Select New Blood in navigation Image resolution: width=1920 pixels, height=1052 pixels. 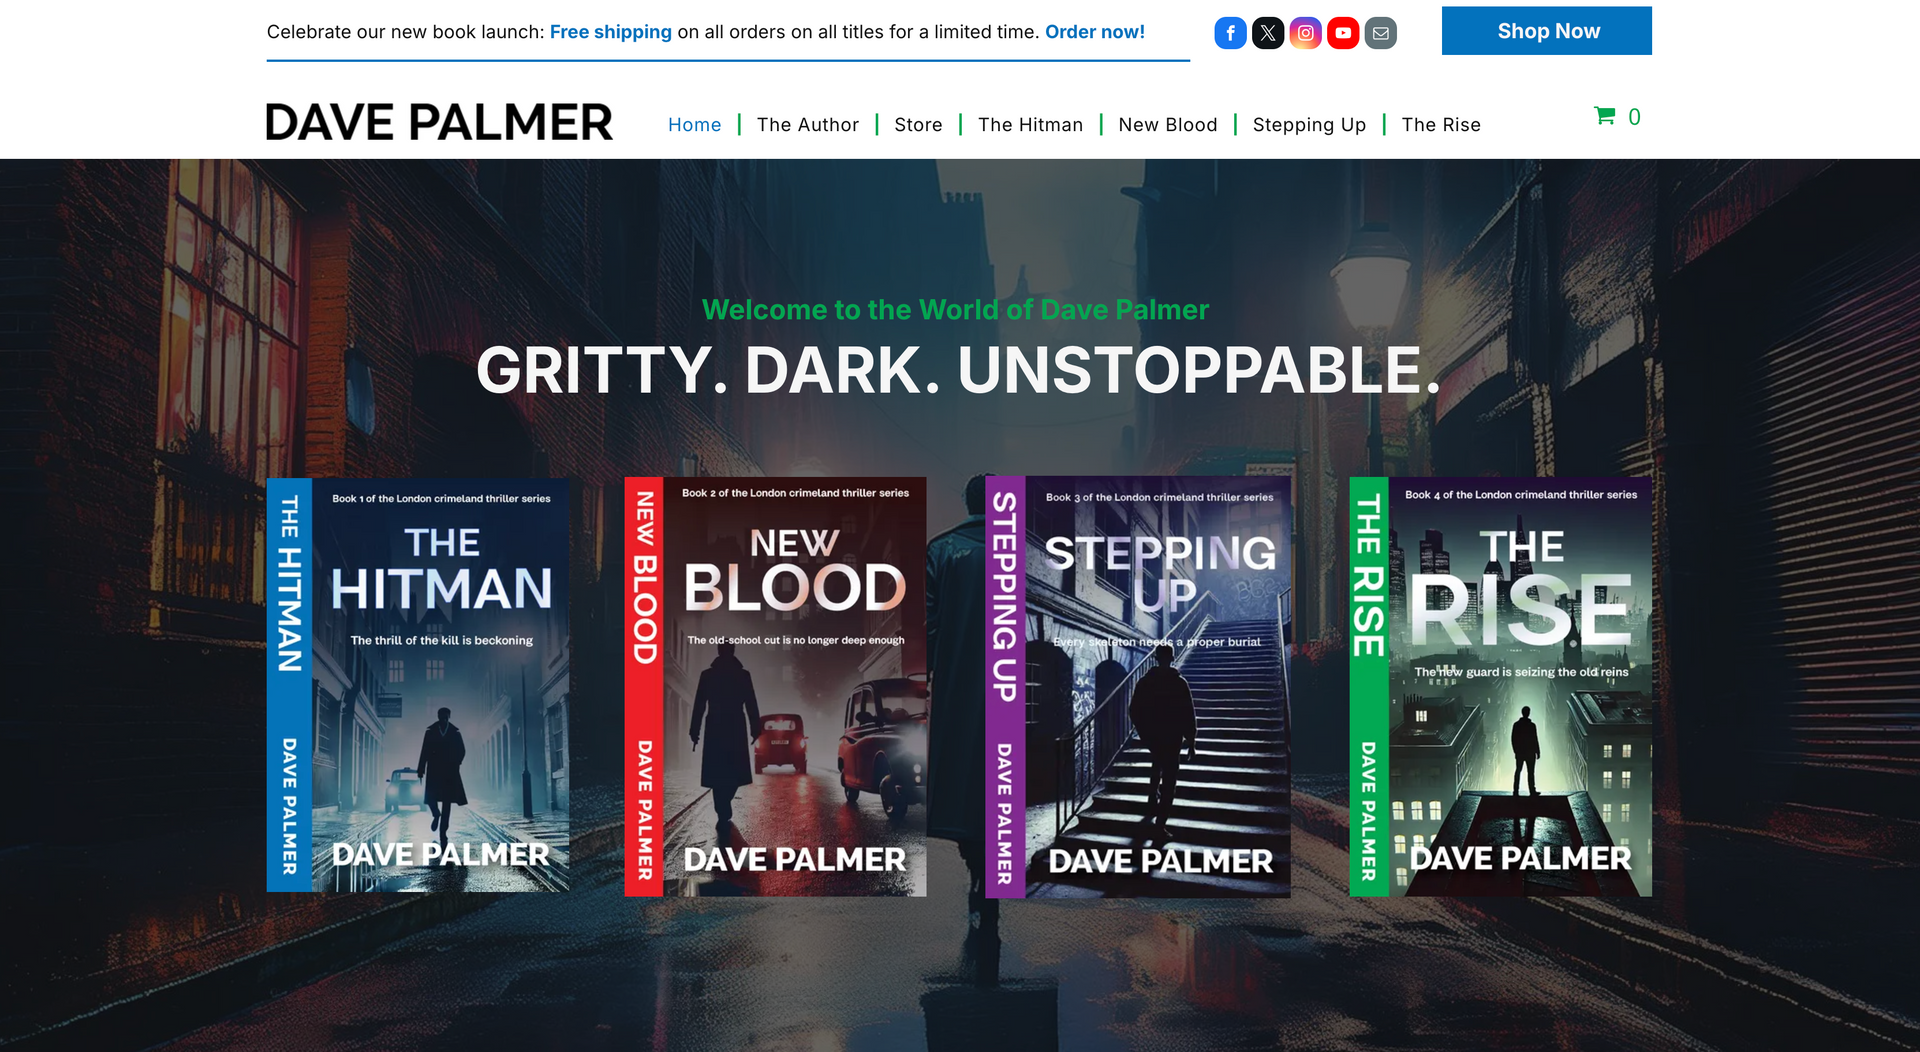(1167, 125)
